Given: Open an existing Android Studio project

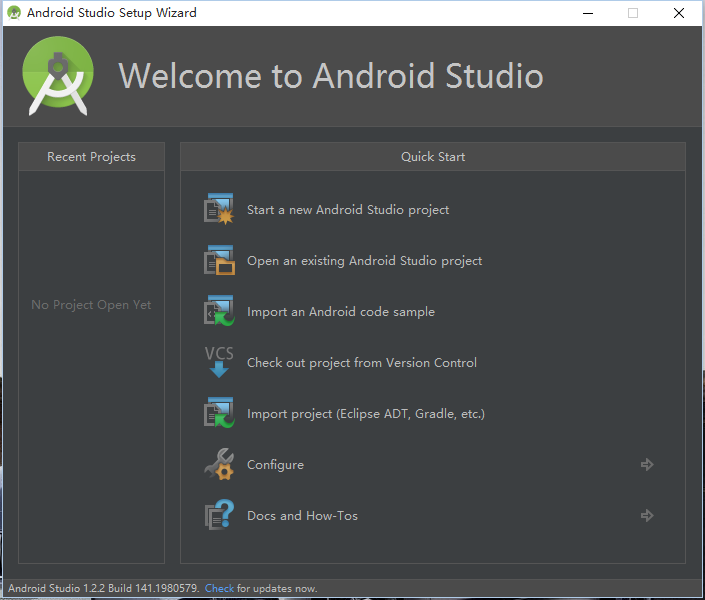Looking at the screenshot, I should click(x=364, y=261).
